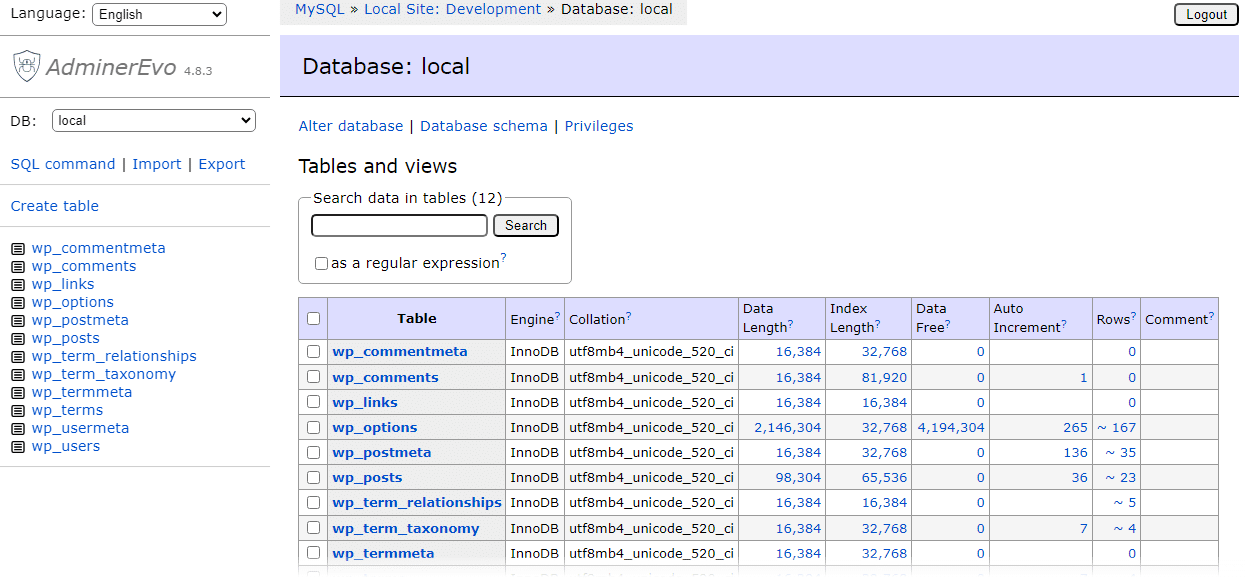Click the select-data icon beside wp_links in sidebar
Image resolution: width=1245 pixels, height=578 pixels.
tap(17, 285)
